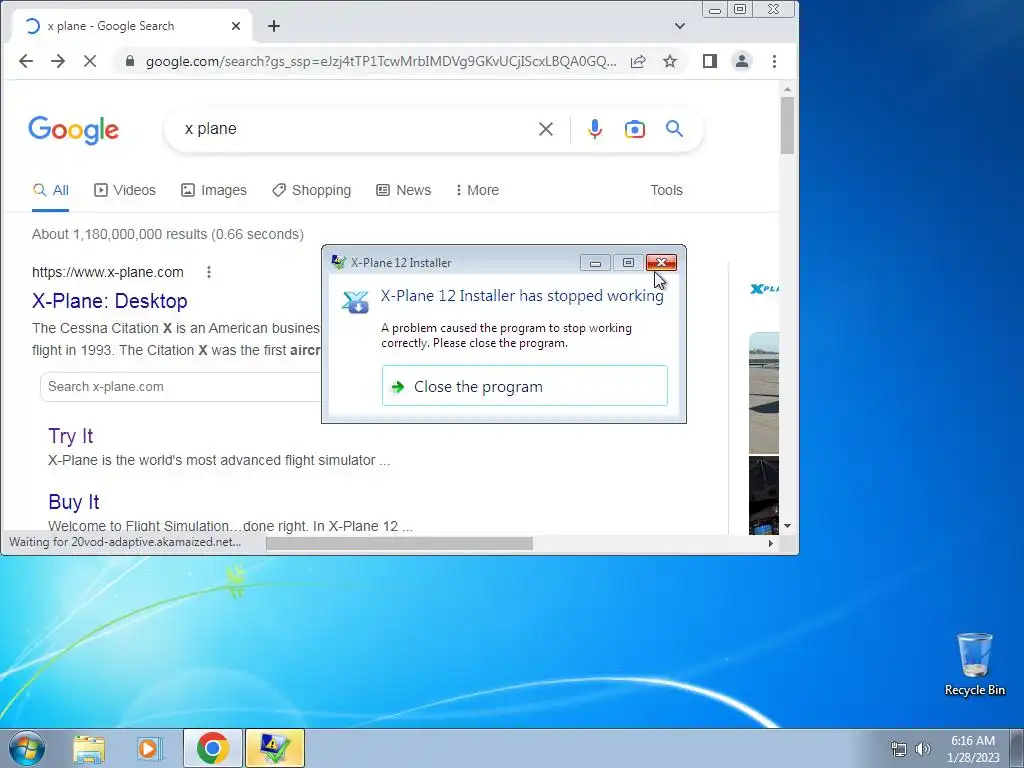1024x768 pixels.
Task: Open Chrome side panel icon
Action: point(710,61)
